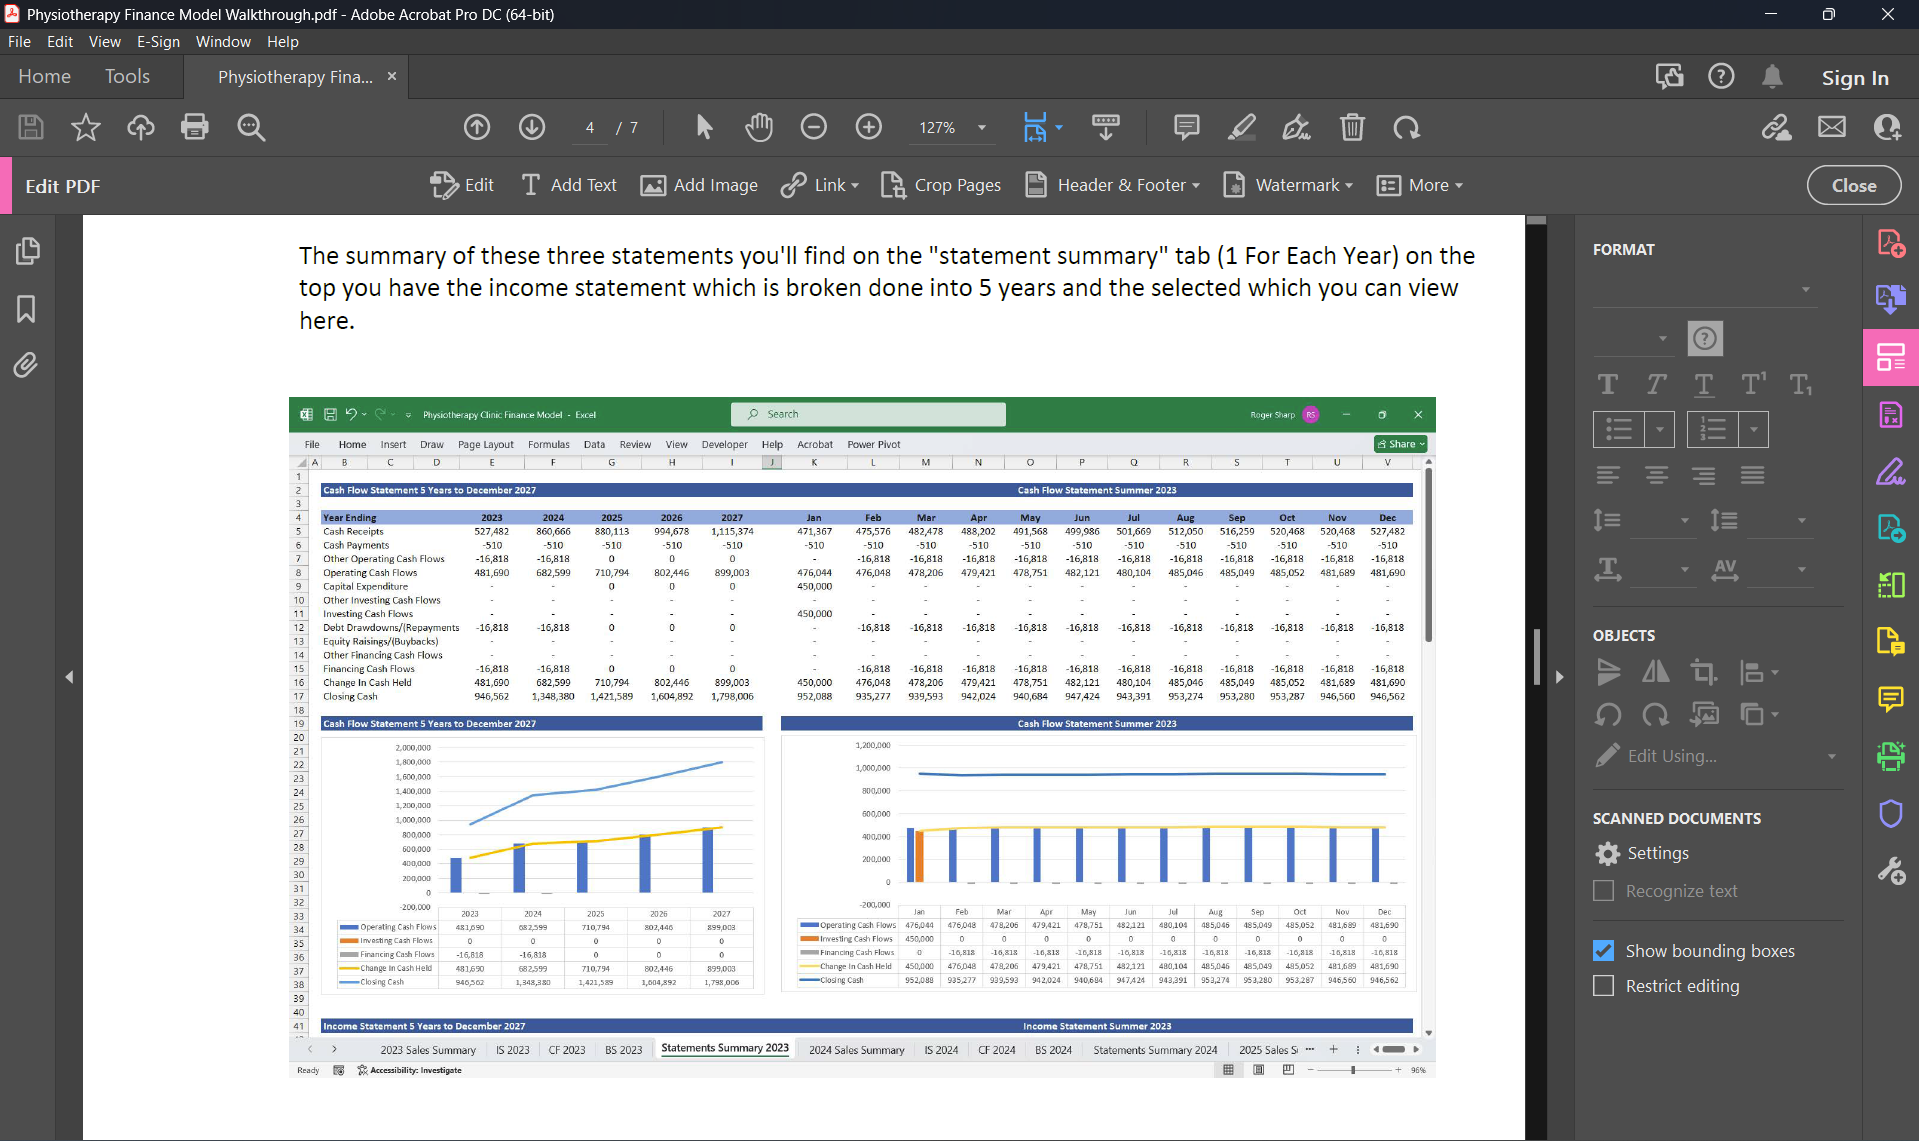Open the File menu
The width and height of the screenshot is (1919, 1141).
click(19, 42)
